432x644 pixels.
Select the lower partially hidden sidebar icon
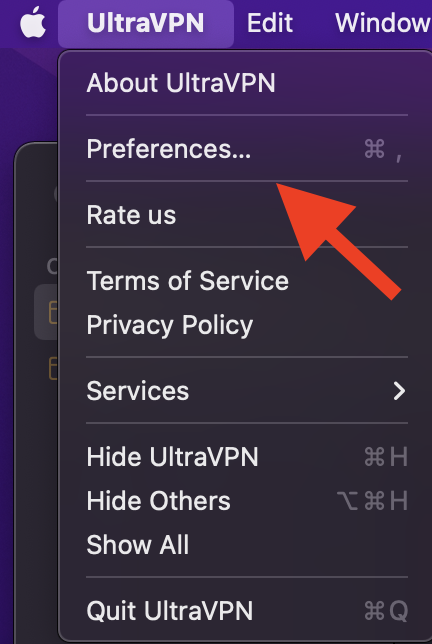click(53, 368)
